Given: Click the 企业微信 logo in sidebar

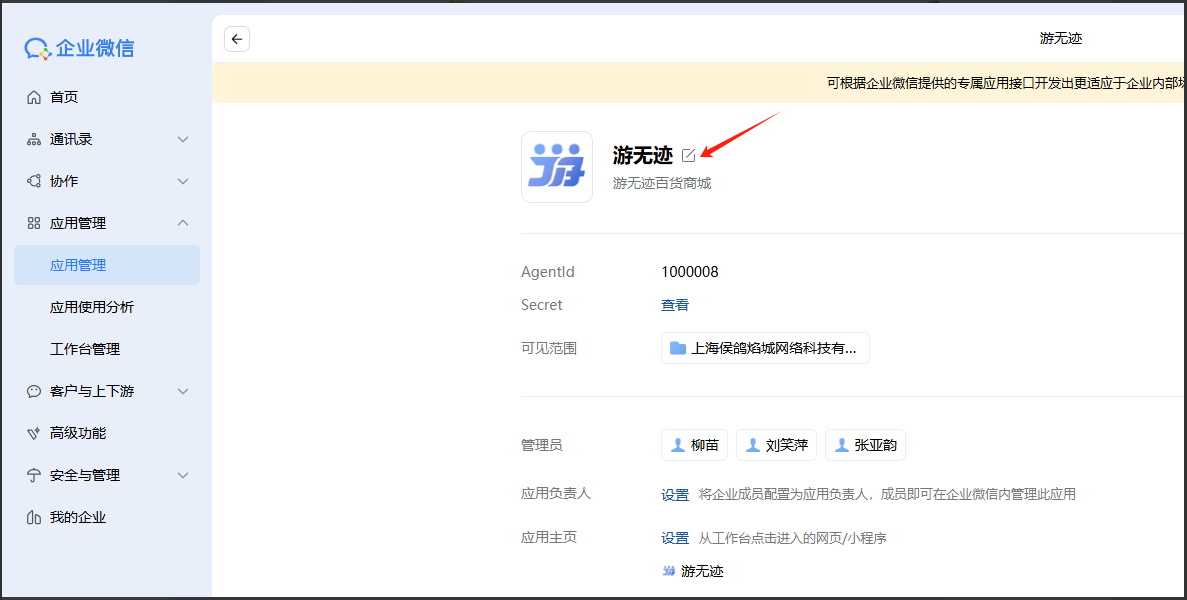Looking at the screenshot, I should [80, 48].
